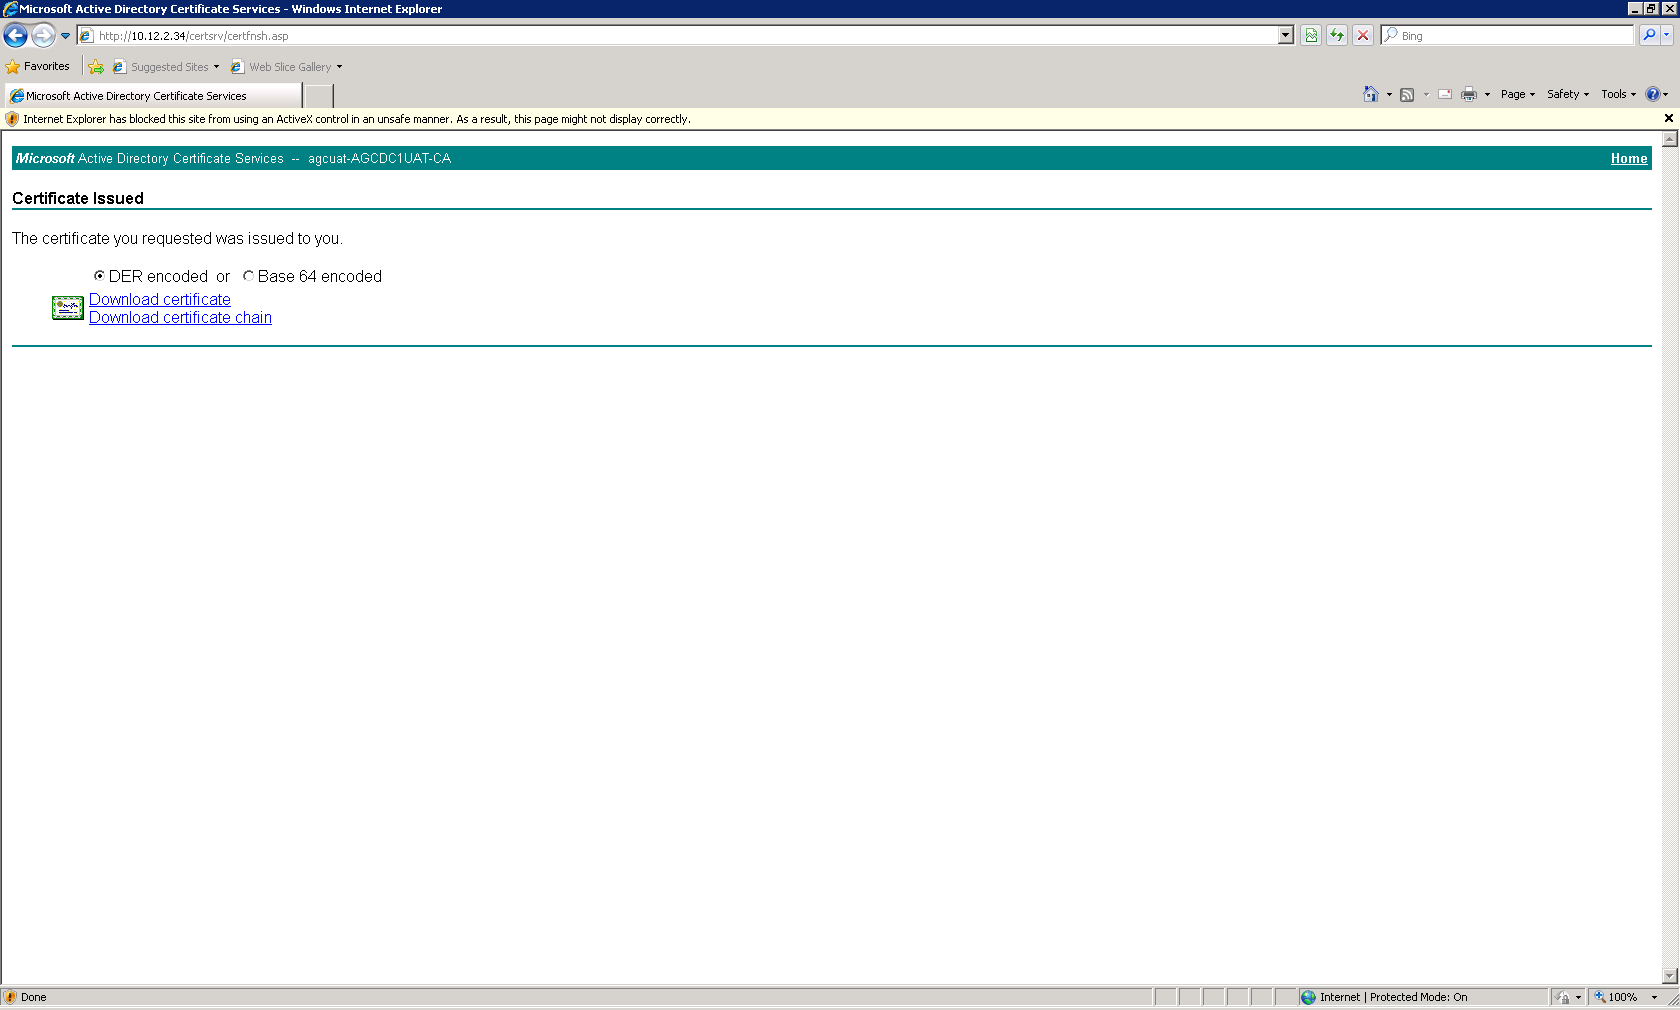Close the information bar with X
Screen dimensions: 1680x1010
click(1668, 118)
